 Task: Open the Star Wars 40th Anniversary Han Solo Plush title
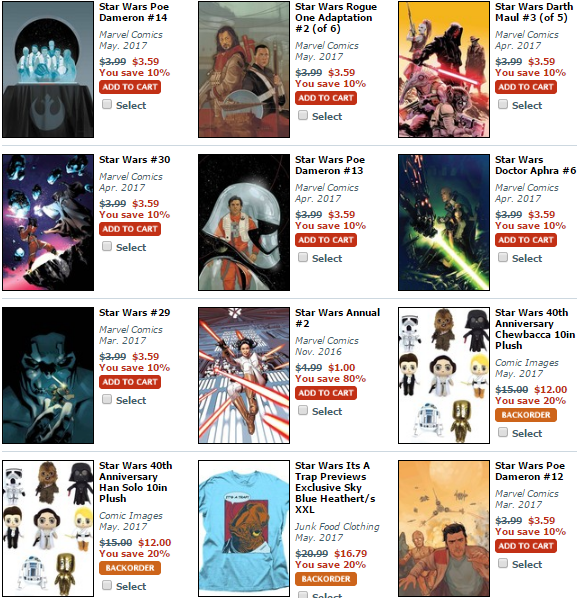(135, 482)
